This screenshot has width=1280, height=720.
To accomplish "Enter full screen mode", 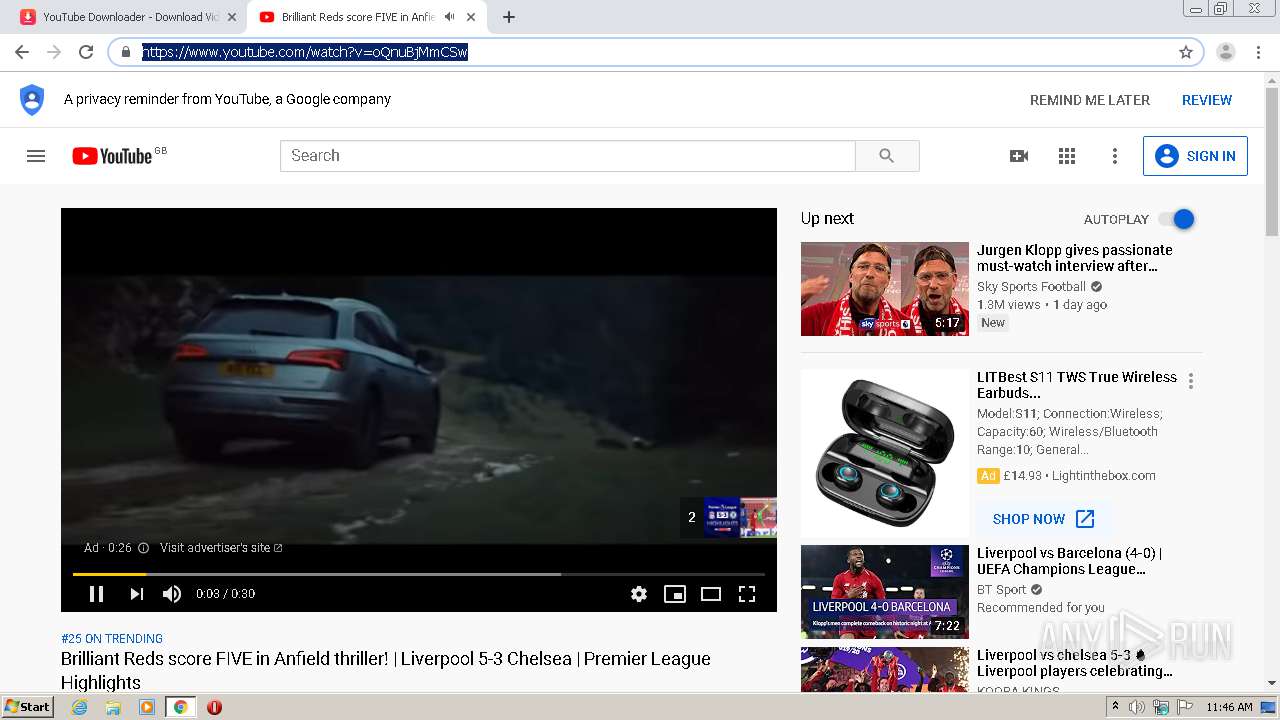I will coord(747,594).
